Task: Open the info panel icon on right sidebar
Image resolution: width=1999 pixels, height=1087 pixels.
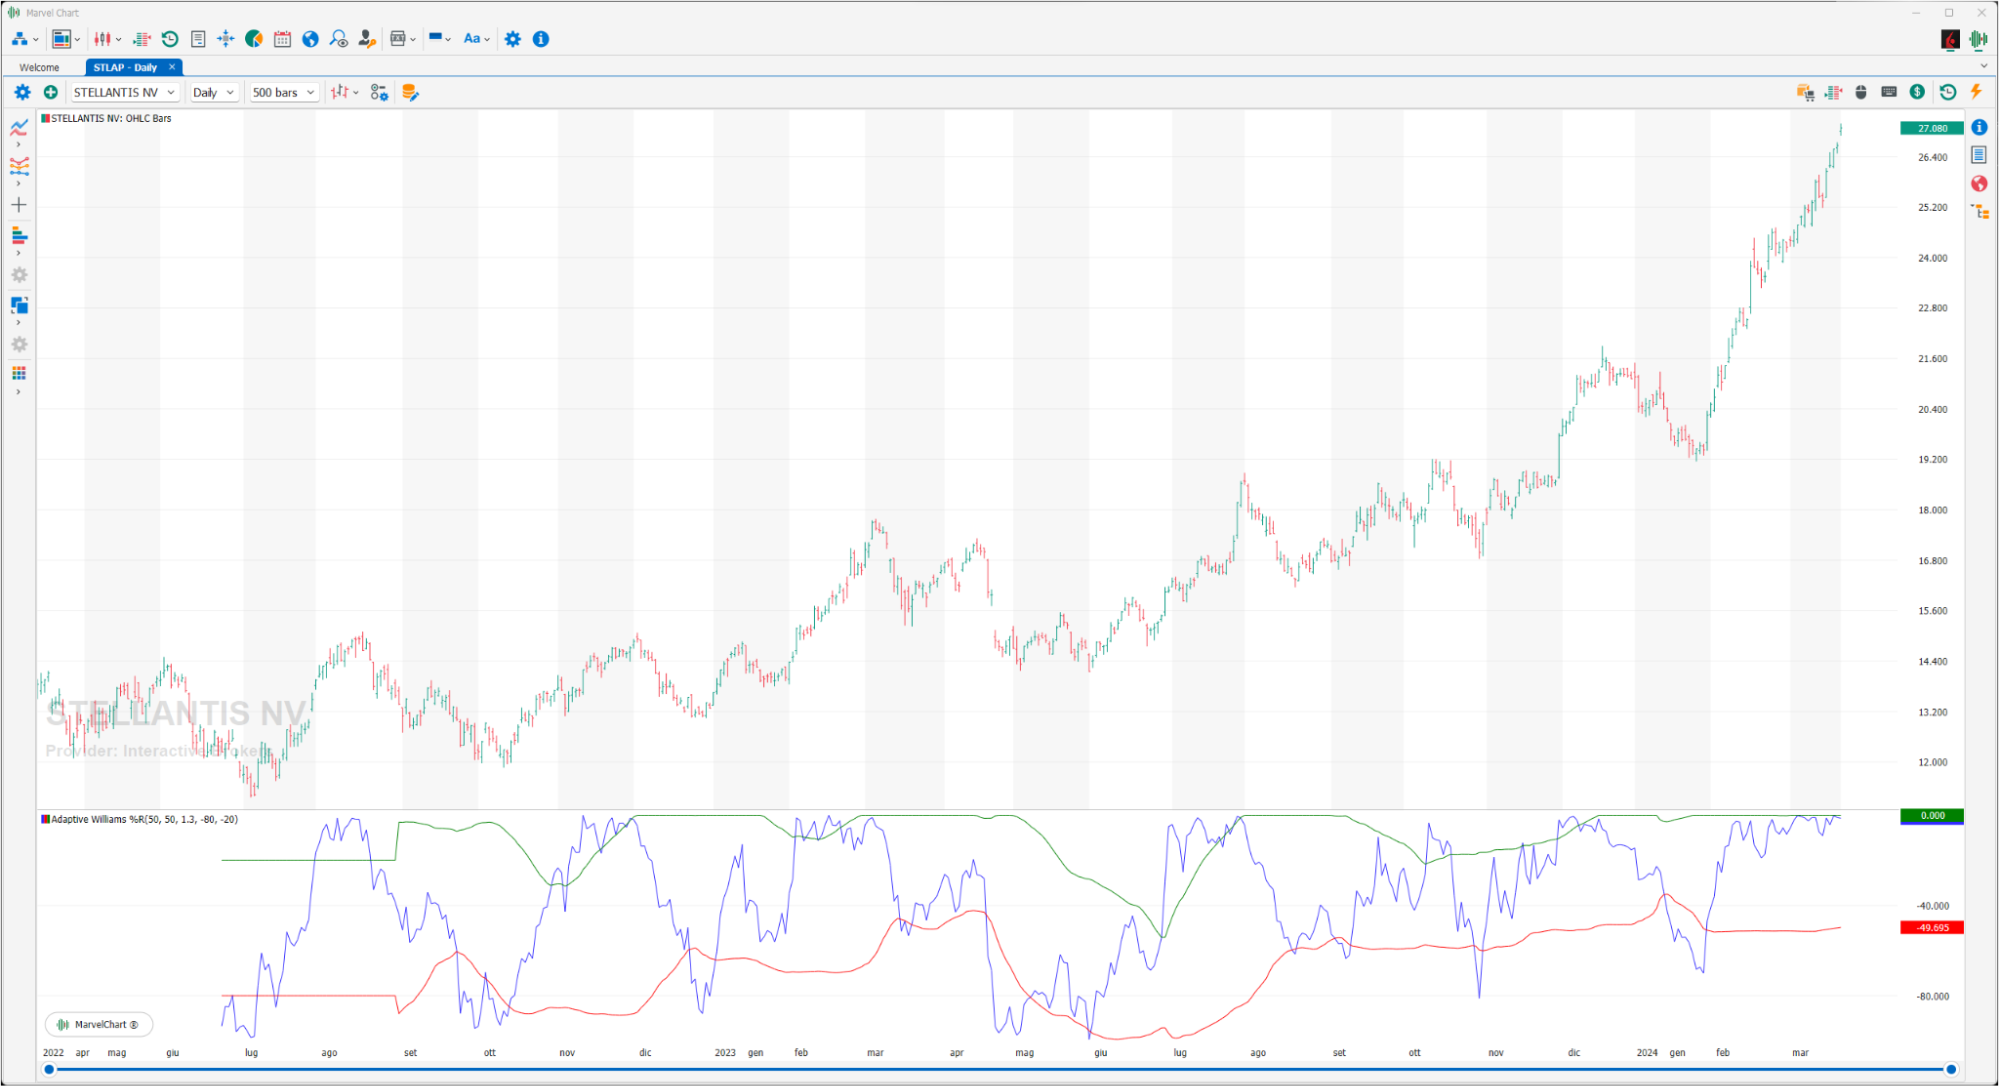Action: click(1979, 127)
